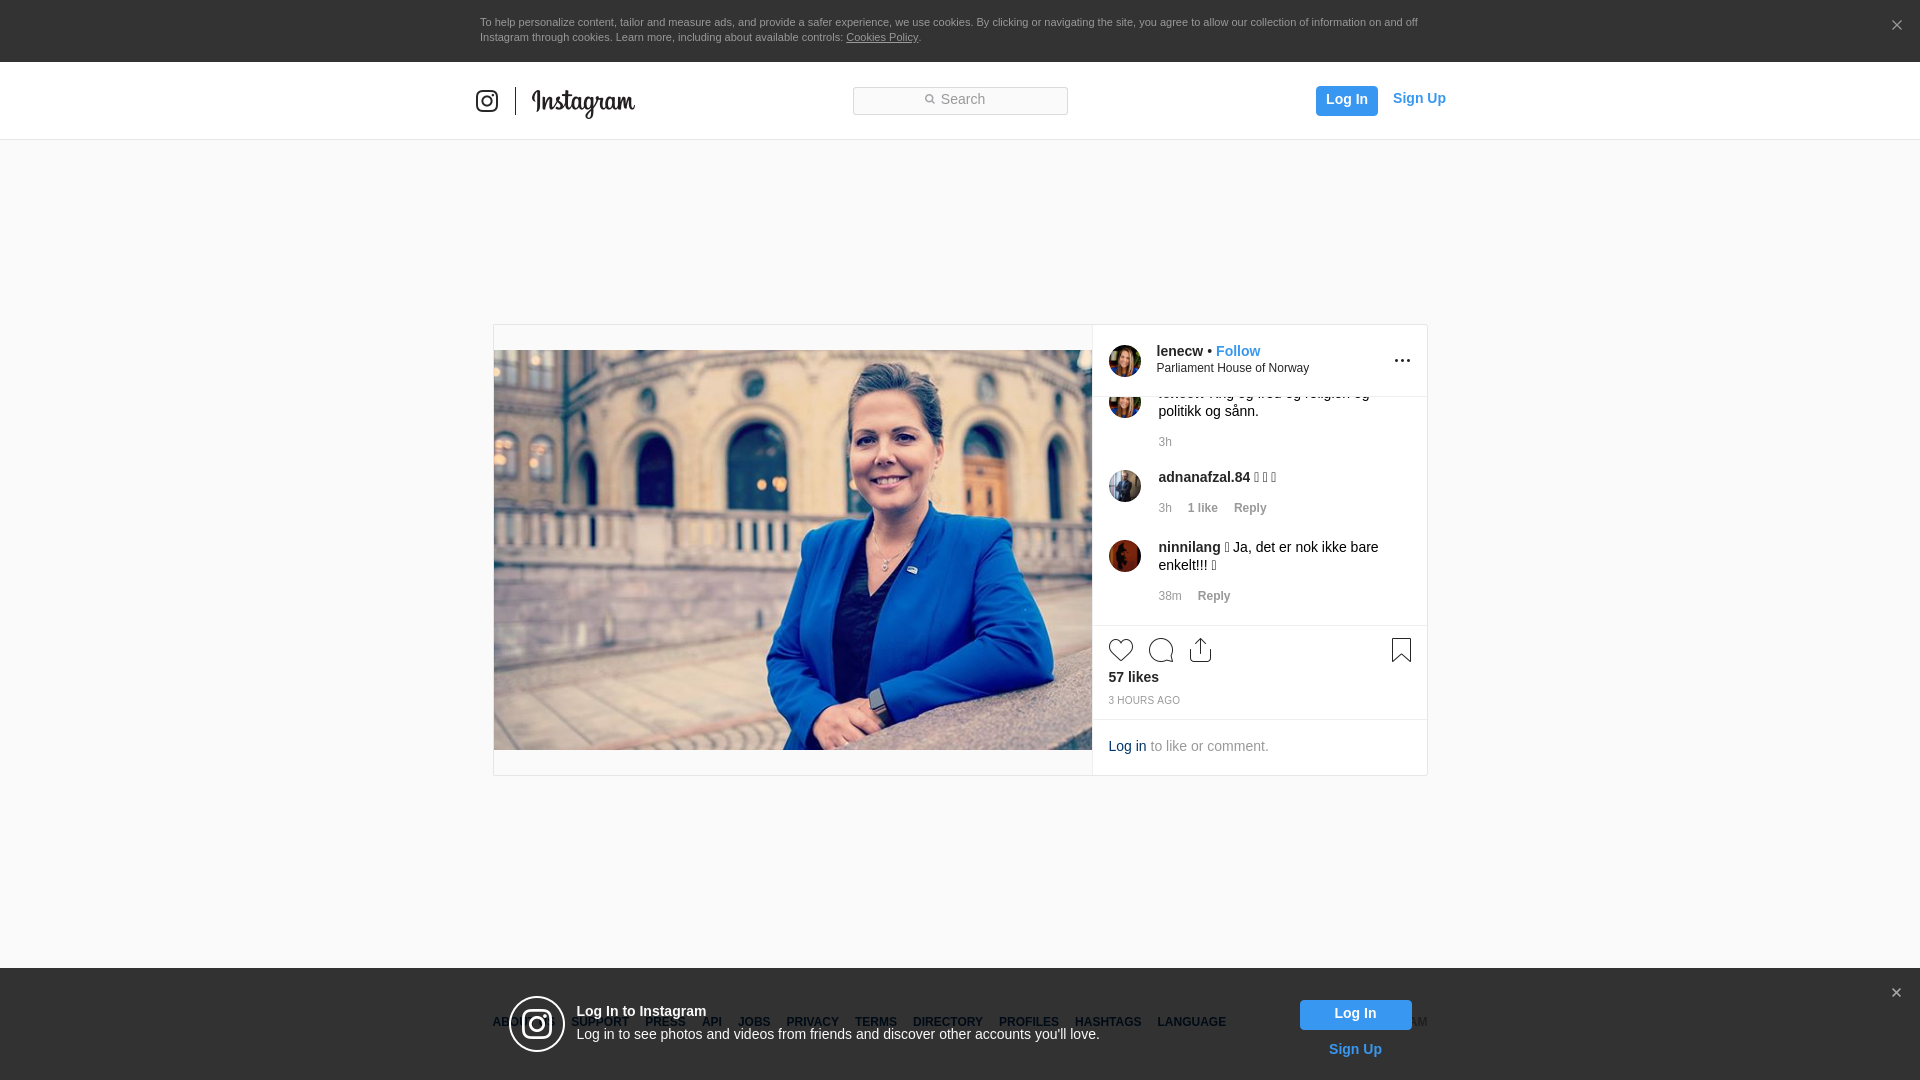Open the post options three-dot menu
The image size is (1920, 1080).
1402,361
